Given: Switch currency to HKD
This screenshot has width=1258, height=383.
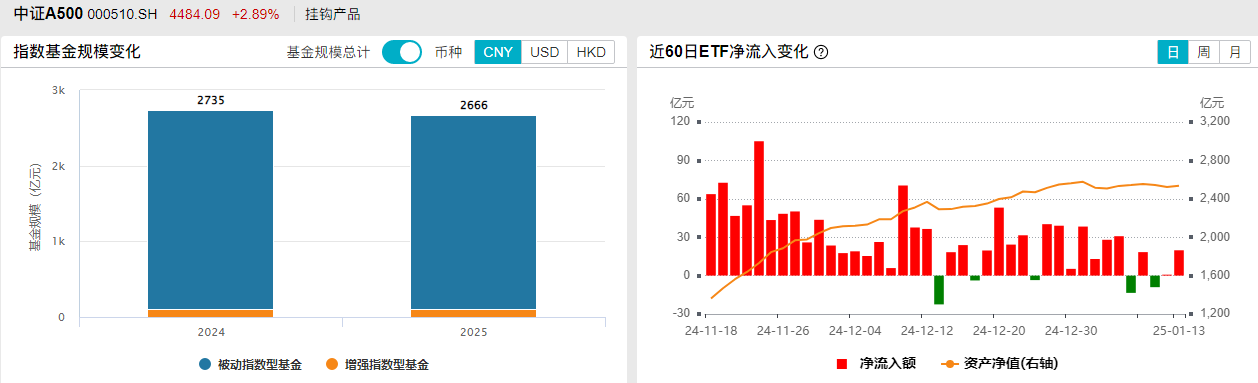Looking at the screenshot, I should pos(591,52).
